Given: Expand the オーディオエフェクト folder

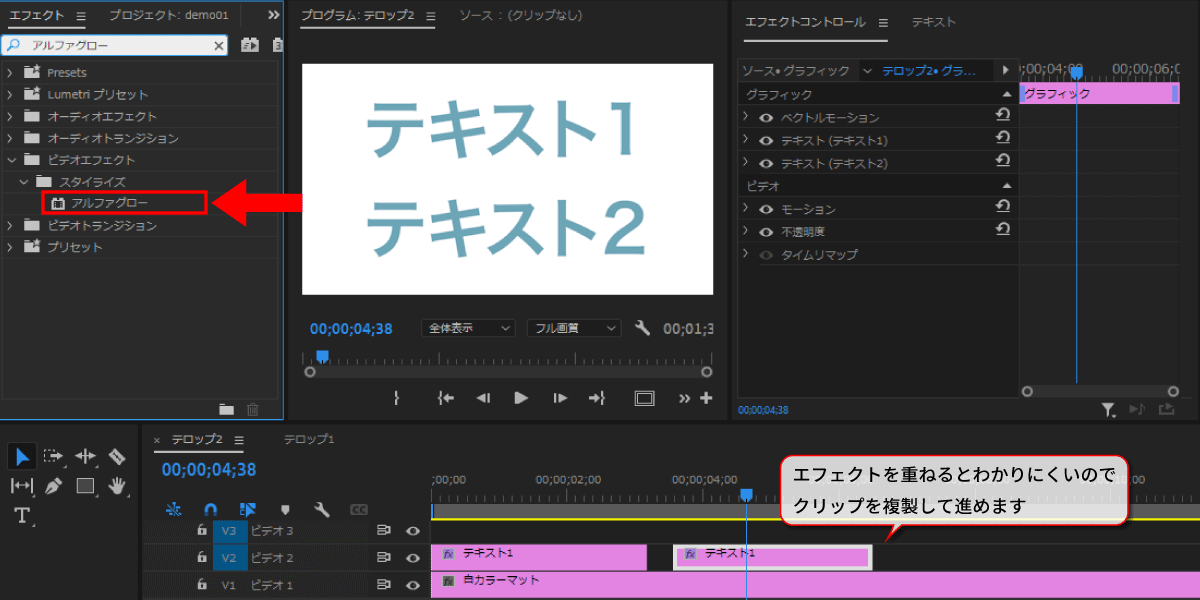Looking at the screenshot, I should [10, 116].
